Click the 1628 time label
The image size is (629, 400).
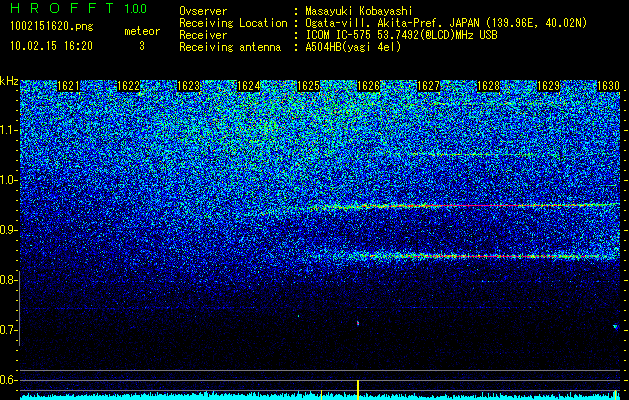489,86
